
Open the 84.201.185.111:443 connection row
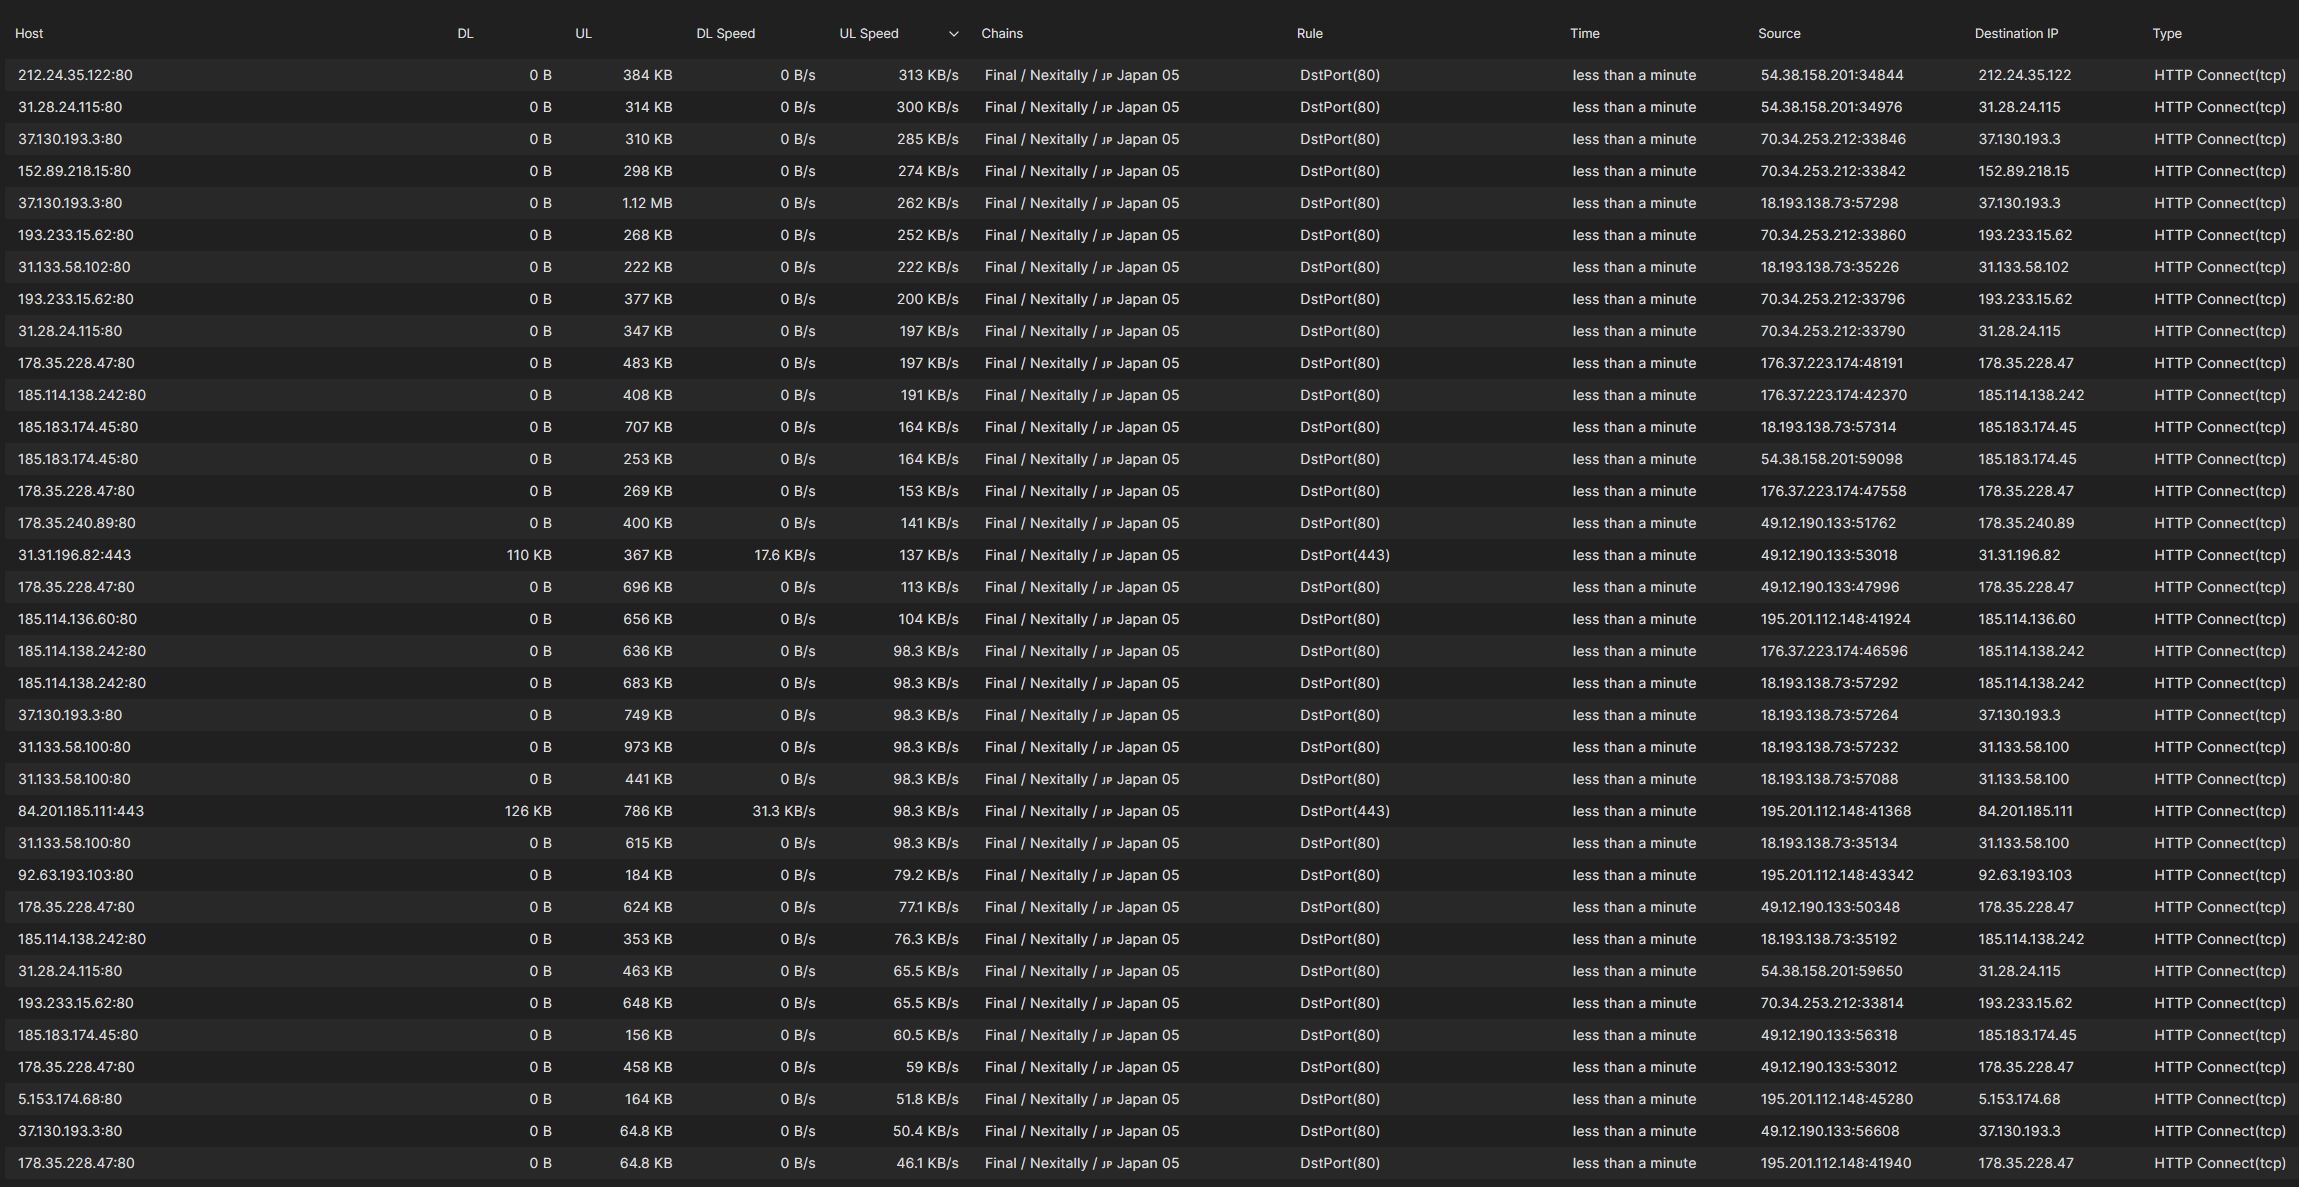[81, 811]
